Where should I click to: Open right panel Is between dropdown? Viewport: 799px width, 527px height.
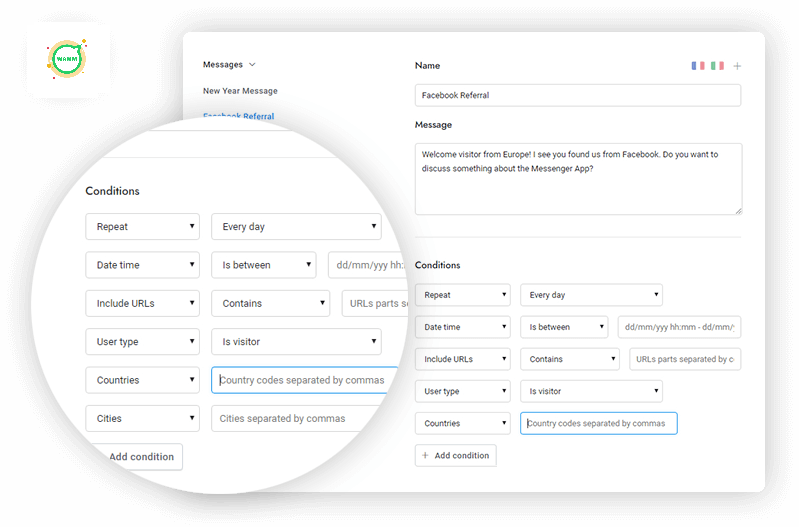tap(564, 327)
